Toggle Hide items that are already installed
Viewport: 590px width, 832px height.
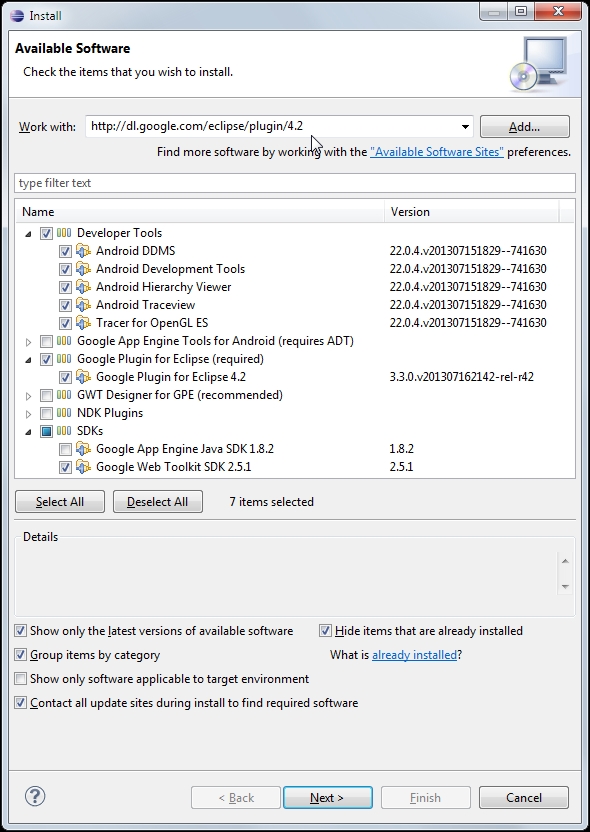click(x=325, y=630)
